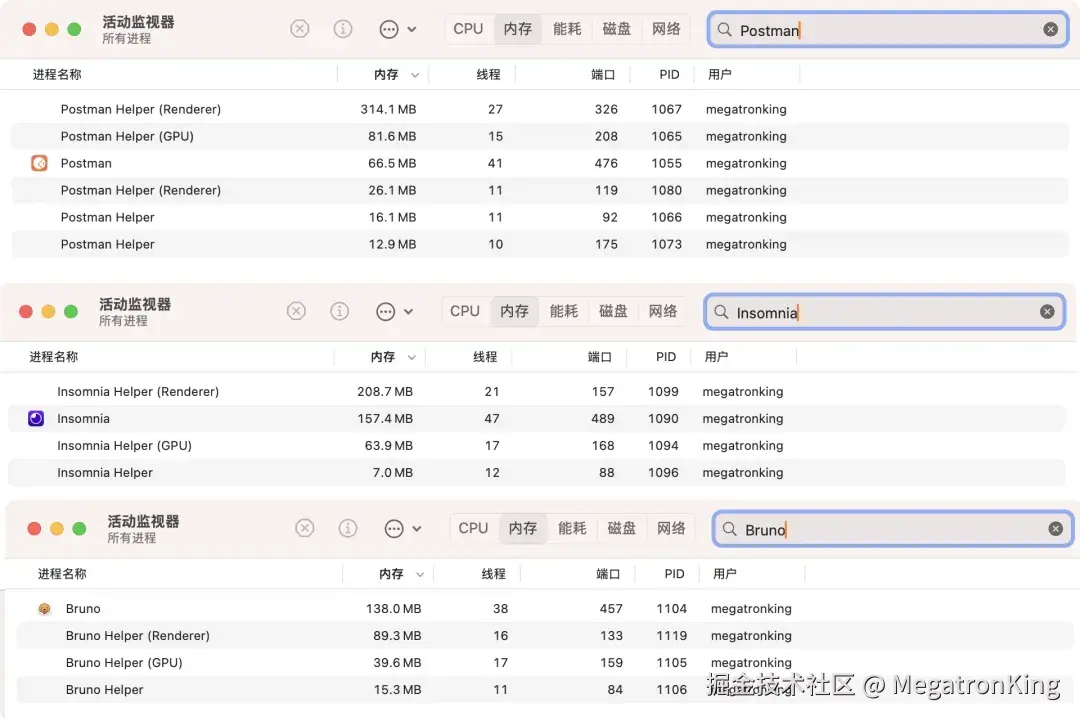Click info icon in Postman window
The width and height of the screenshot is (1080, 721).
[x=343, y=29]
